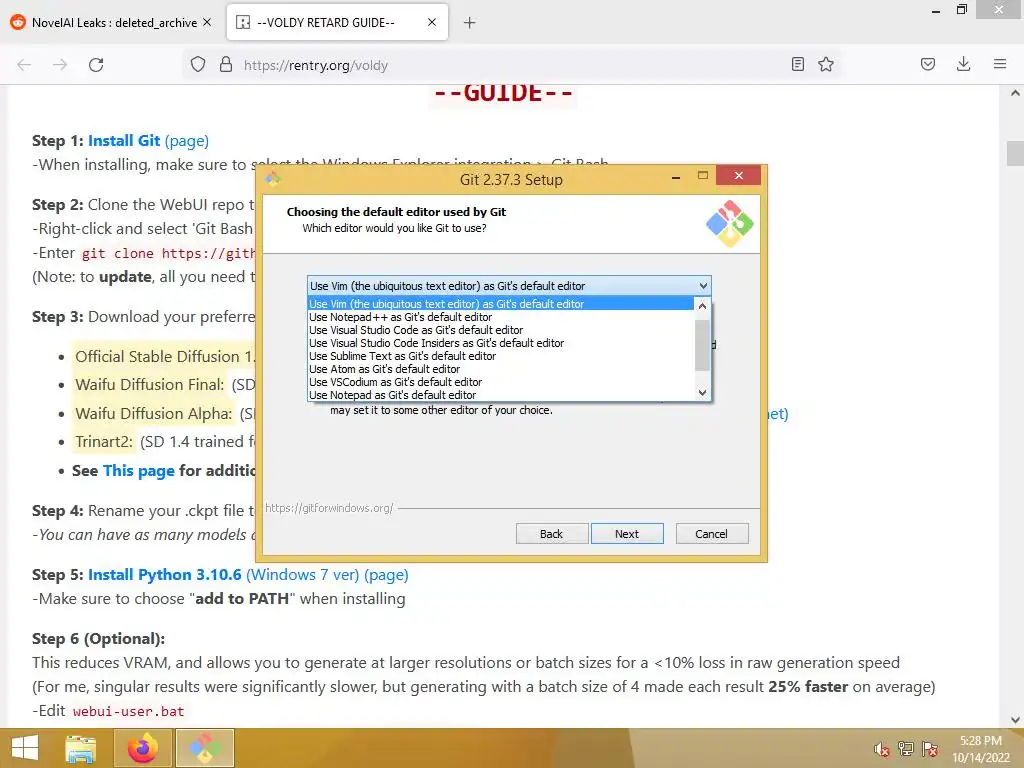Open the network tray icon
The image size is (1024, 768).
[905, 749]
